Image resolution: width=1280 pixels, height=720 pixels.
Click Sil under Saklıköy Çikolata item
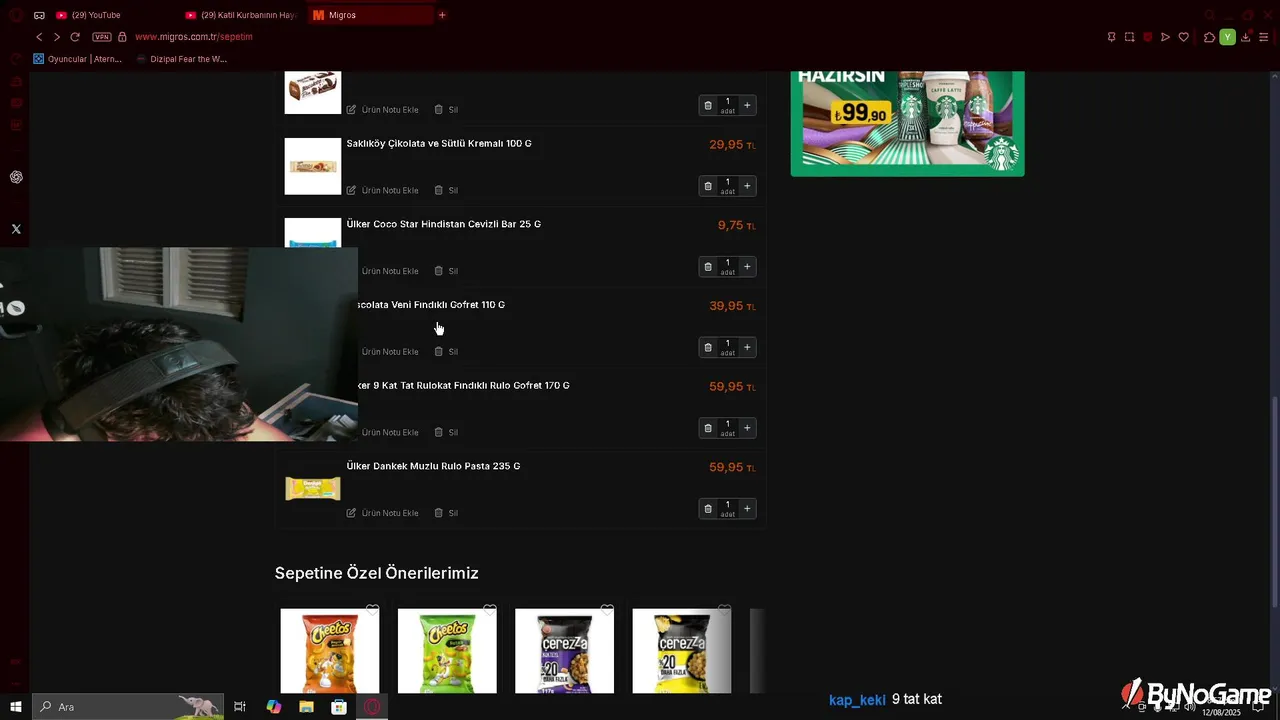[x=446, y=190]
